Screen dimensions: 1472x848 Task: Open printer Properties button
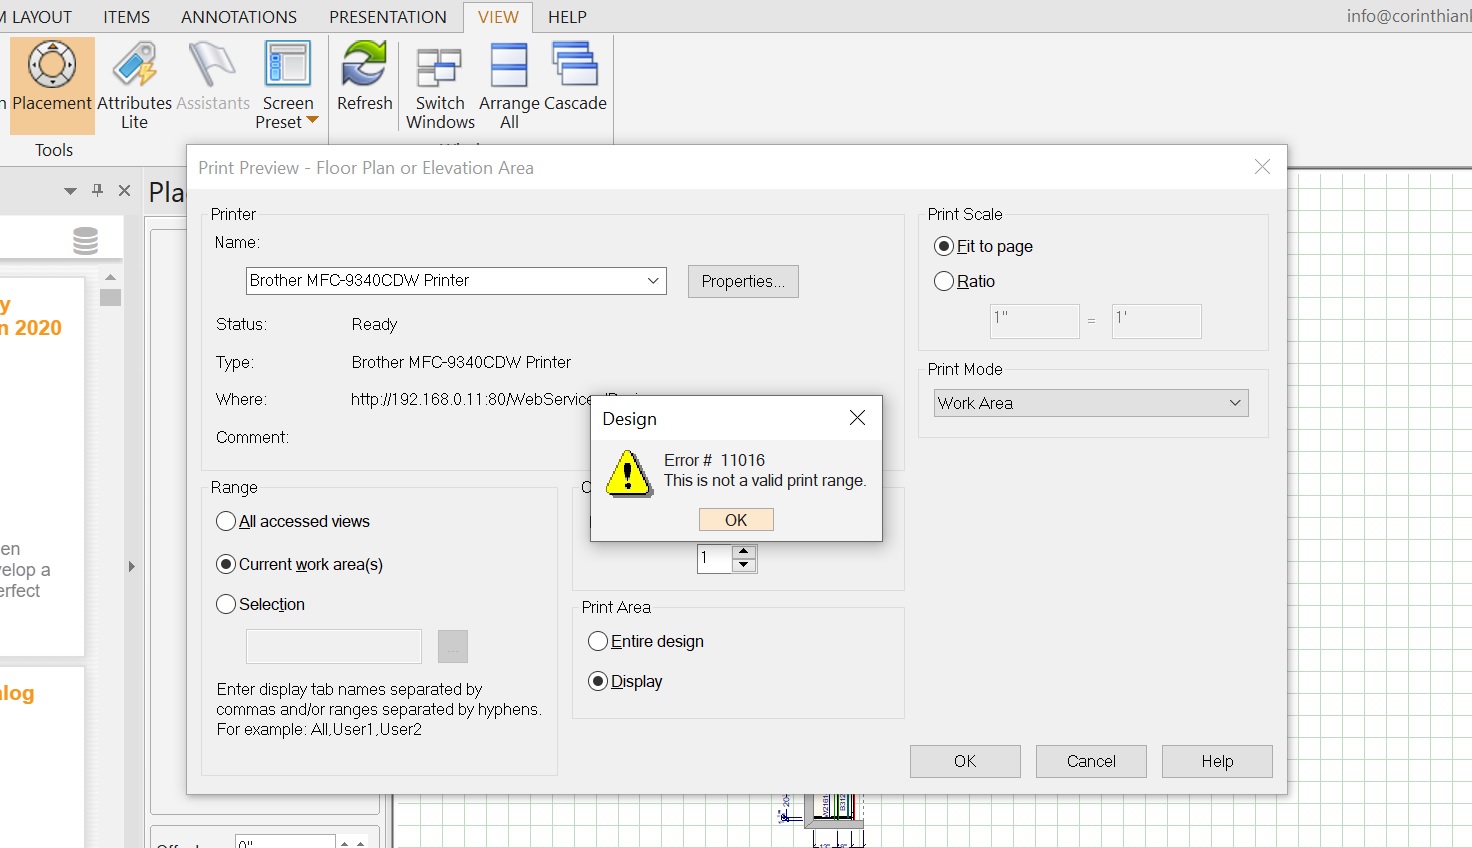(743, 282)
